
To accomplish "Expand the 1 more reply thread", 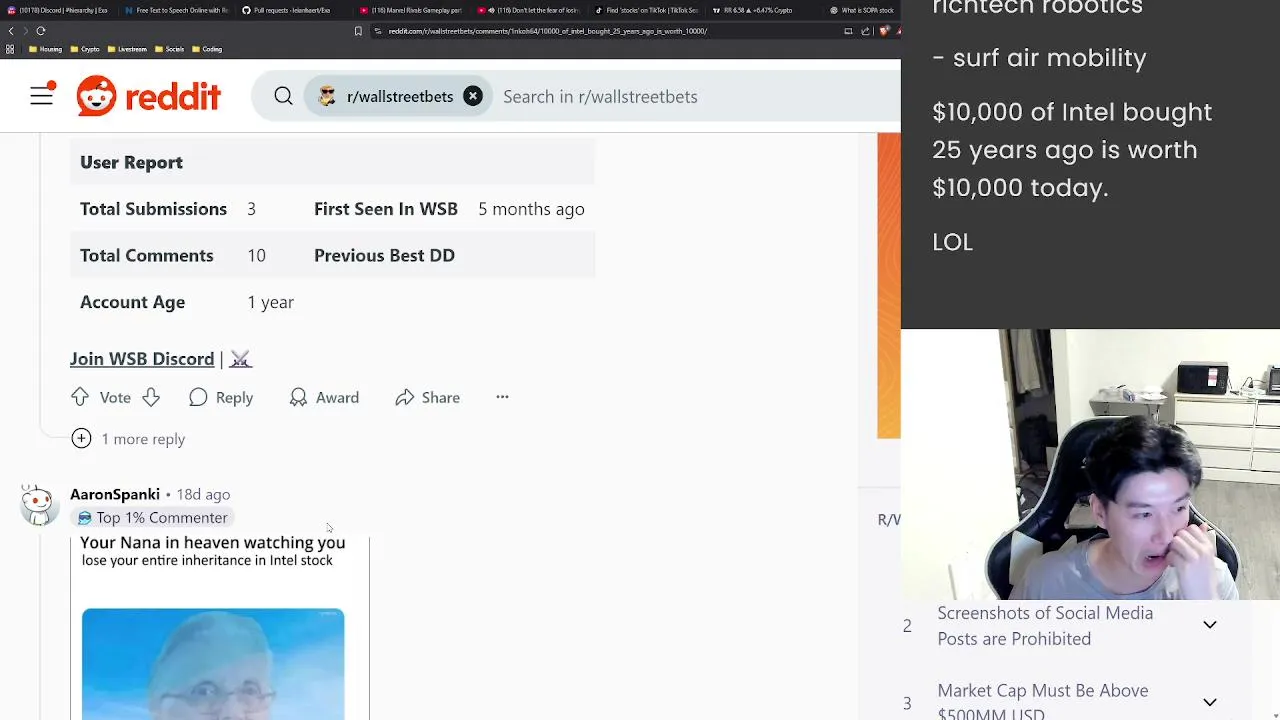I will (x=128, y=439).
